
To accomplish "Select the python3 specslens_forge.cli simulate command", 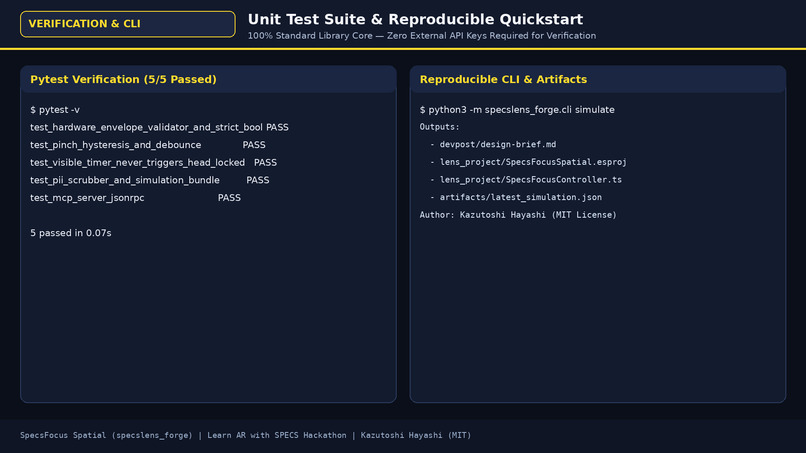I will [517, 110].
